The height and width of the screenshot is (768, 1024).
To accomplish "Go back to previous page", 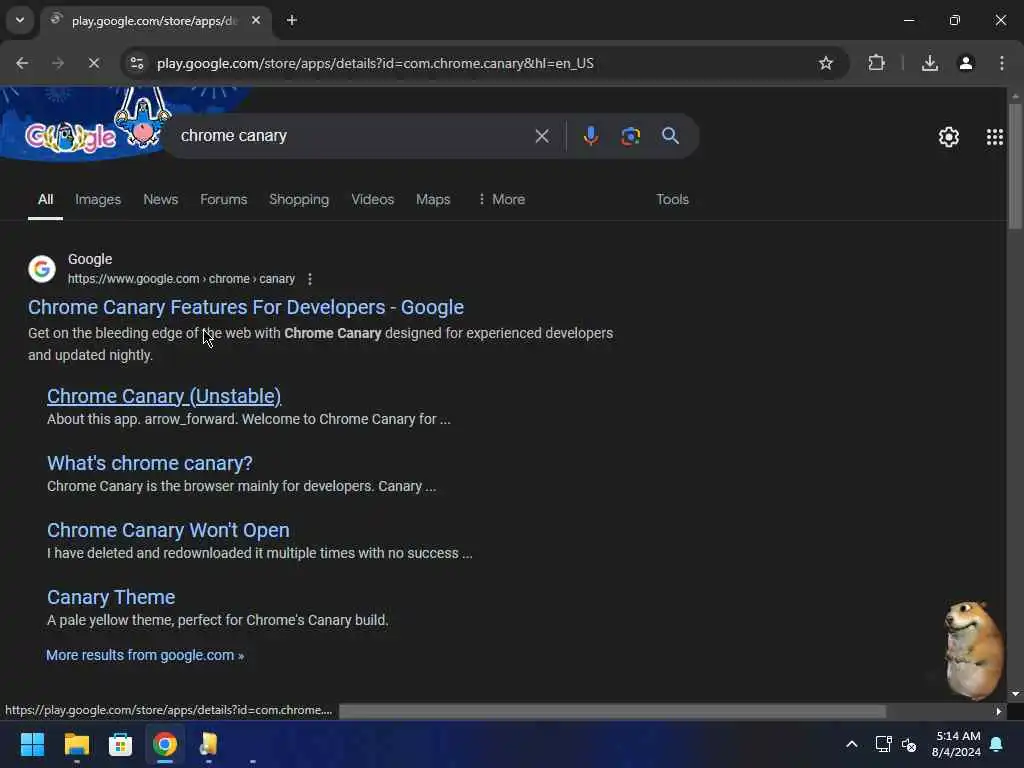I will pos(22,63).
